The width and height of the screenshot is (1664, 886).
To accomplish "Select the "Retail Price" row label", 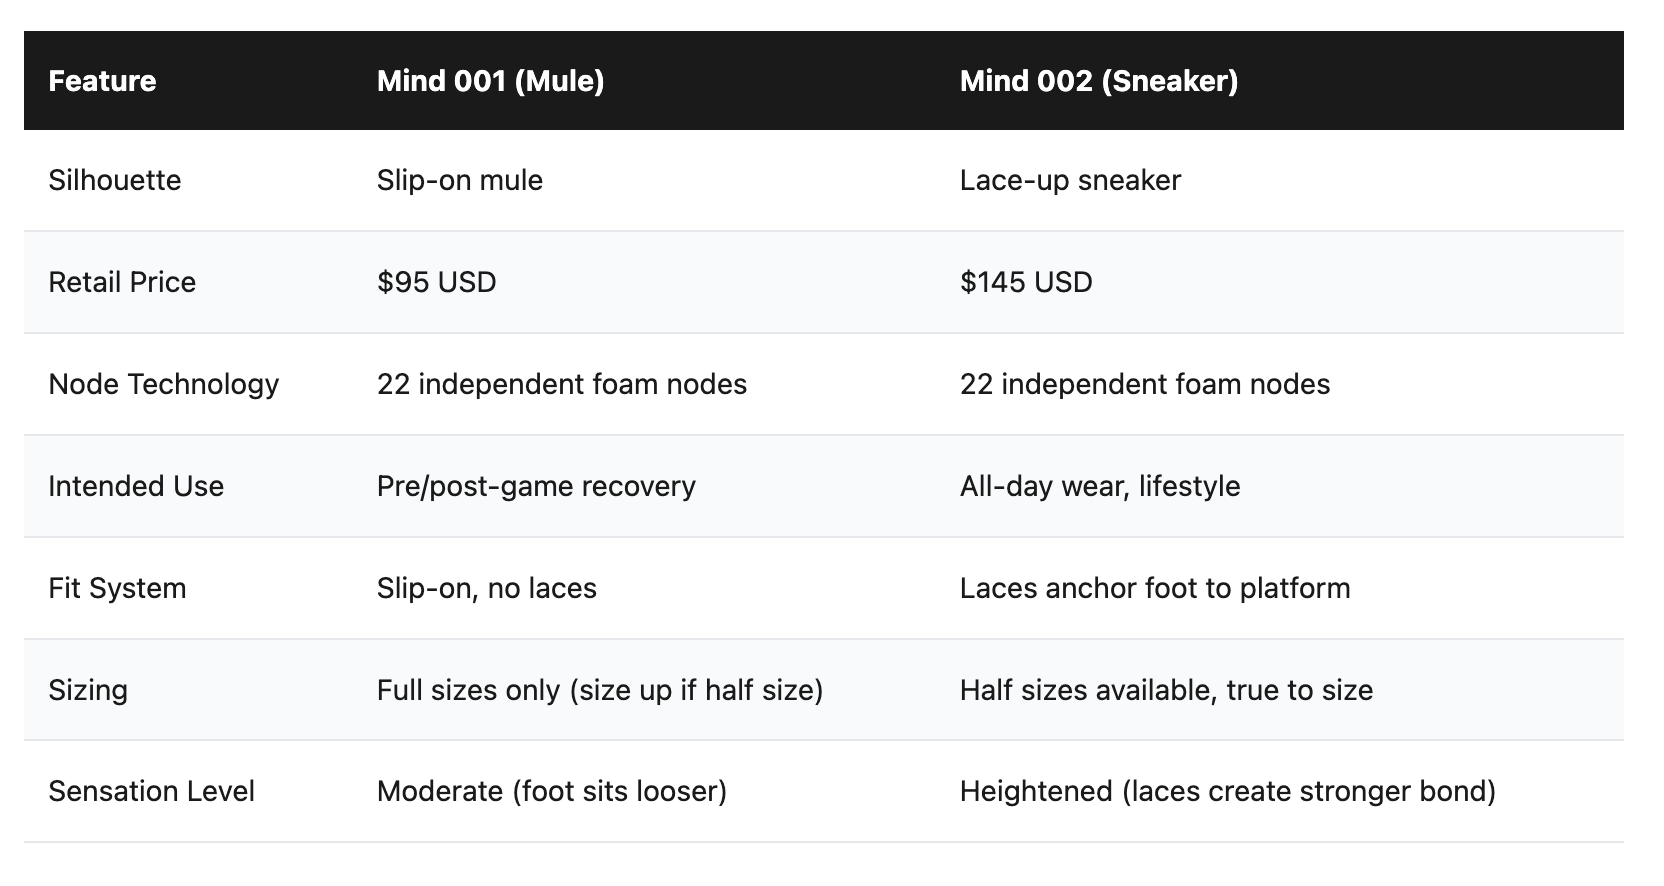I will coord(122,282).
